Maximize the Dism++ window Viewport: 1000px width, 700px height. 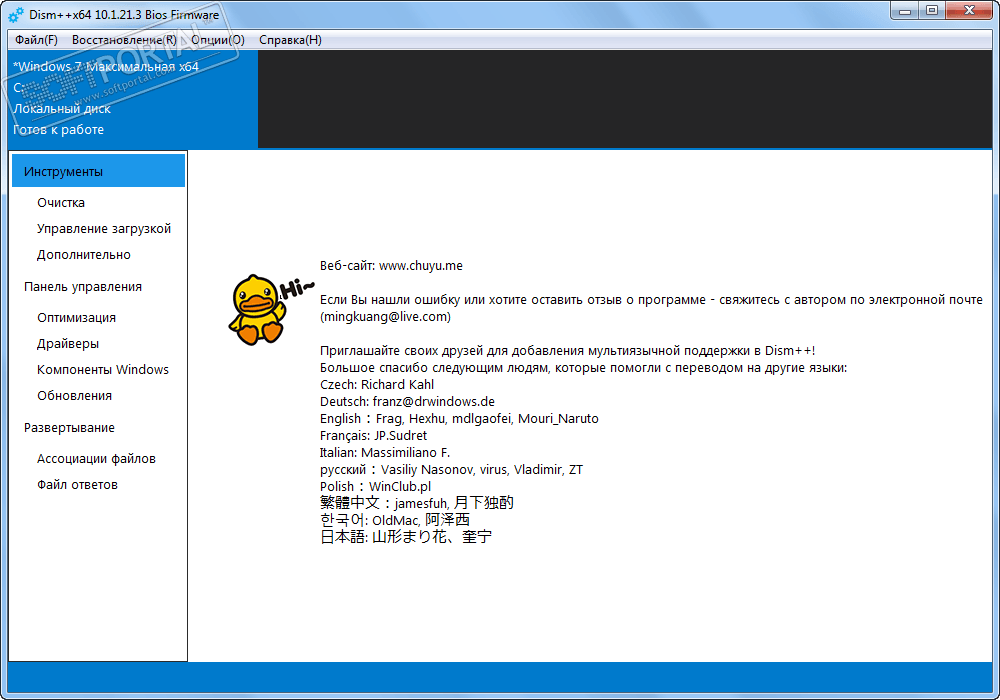click(x=932, y=11)
